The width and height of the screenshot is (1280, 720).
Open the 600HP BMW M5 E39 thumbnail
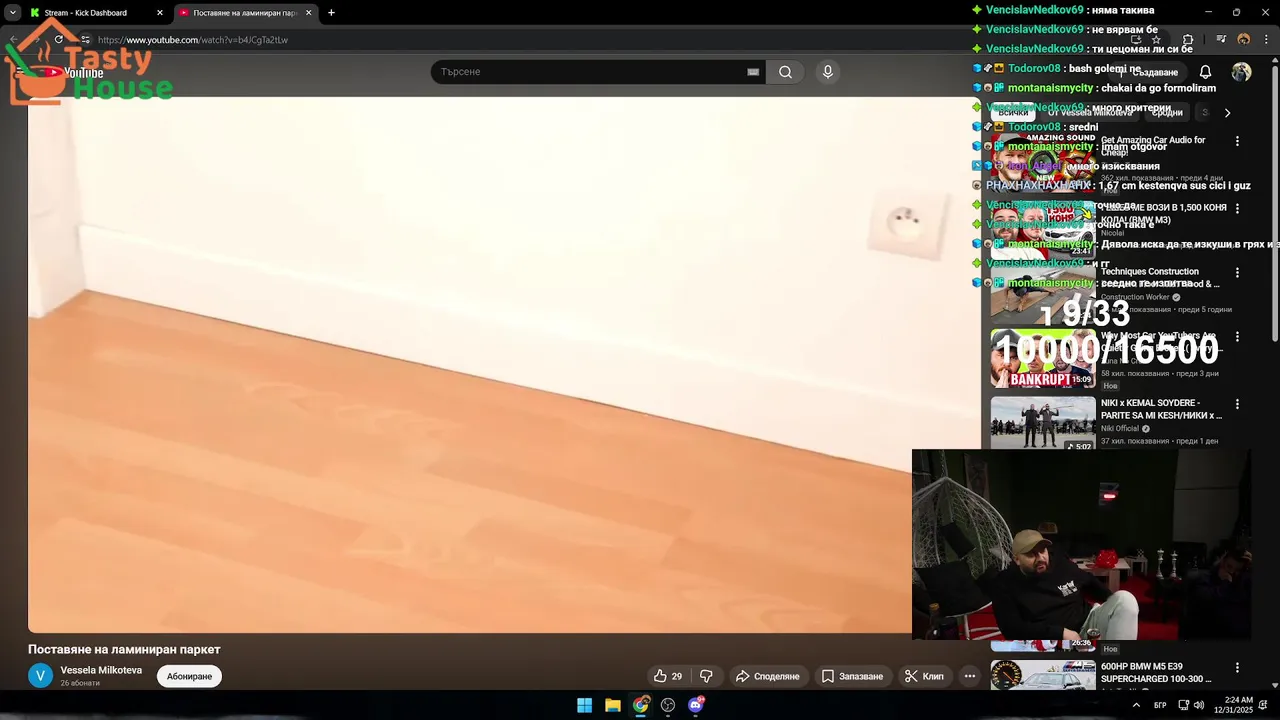tap(1043, 675)
